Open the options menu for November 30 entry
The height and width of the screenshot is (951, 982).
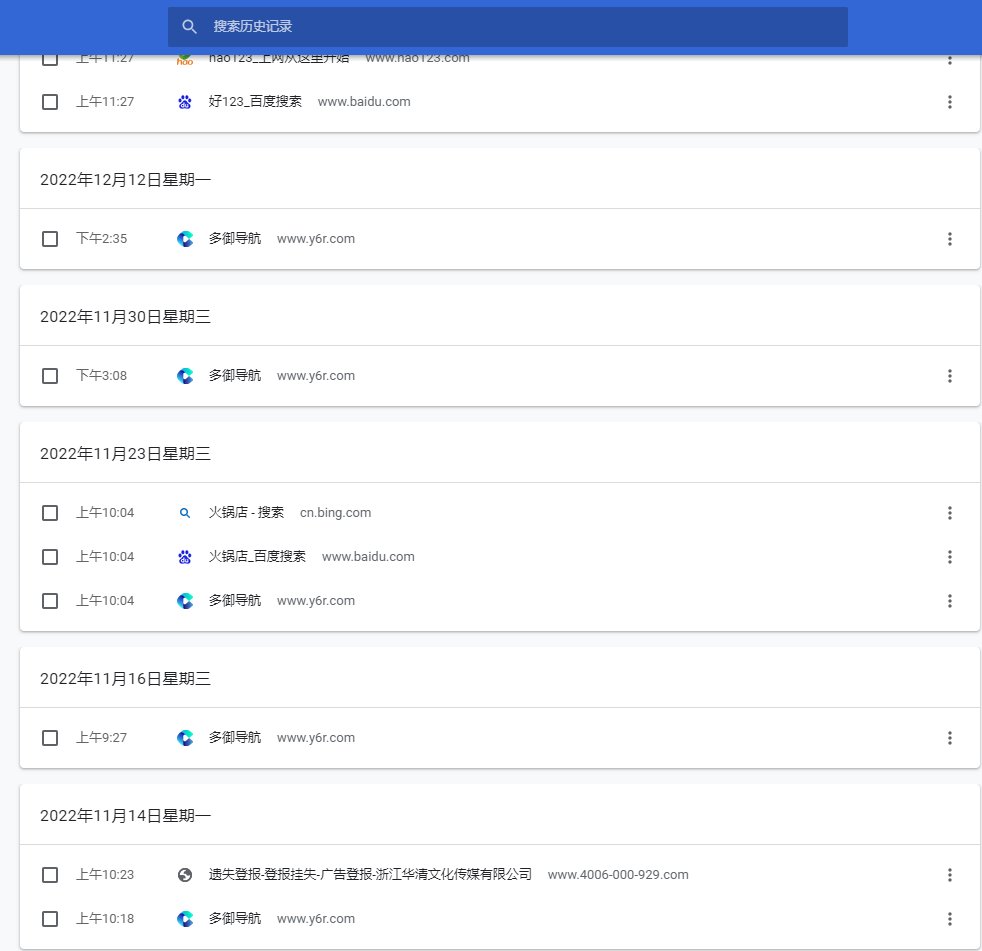[x=949, y=375]
